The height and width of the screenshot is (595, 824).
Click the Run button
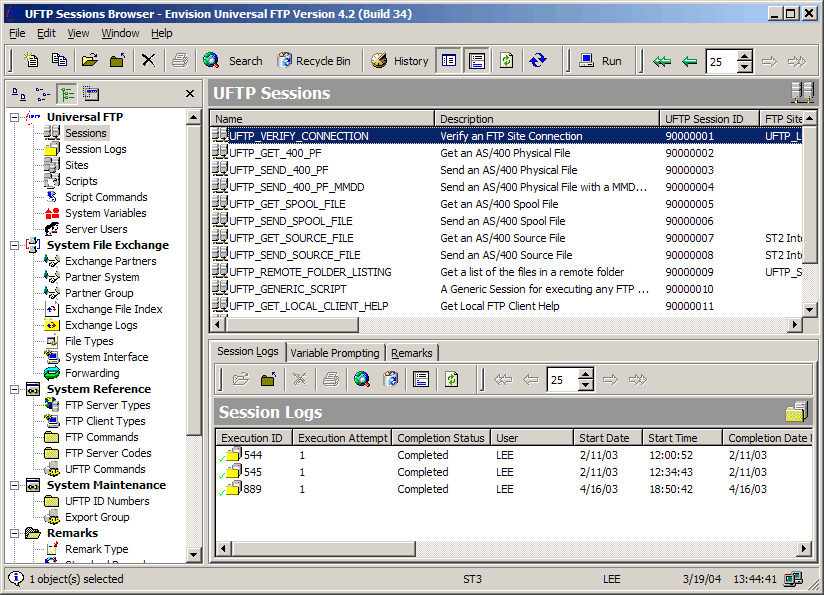coord(600,61)
